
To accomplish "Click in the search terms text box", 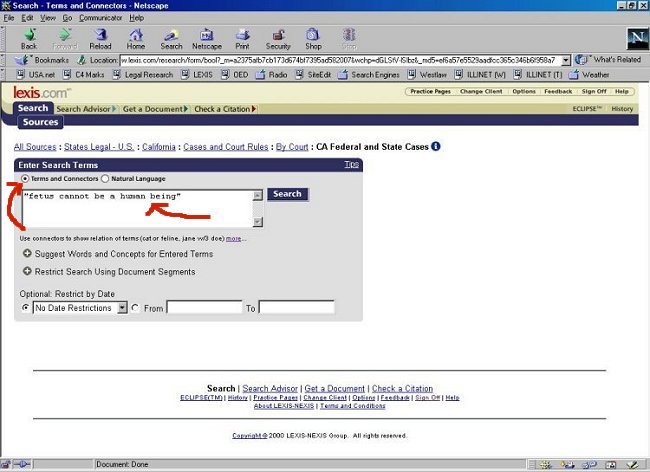I will (137, 209).
